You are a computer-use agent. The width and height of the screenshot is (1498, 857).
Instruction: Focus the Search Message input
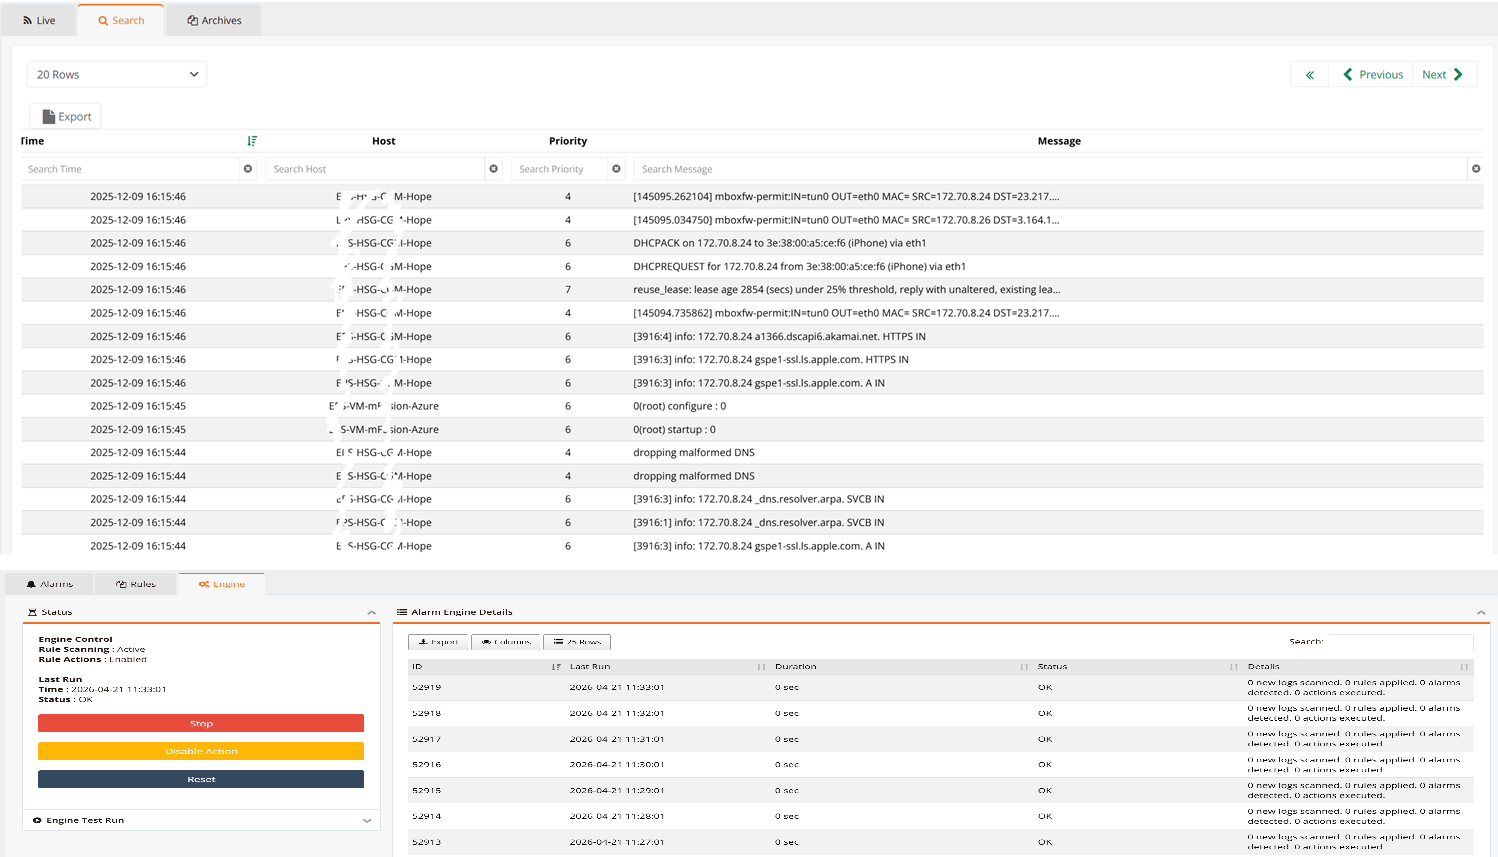point(1050,169)
